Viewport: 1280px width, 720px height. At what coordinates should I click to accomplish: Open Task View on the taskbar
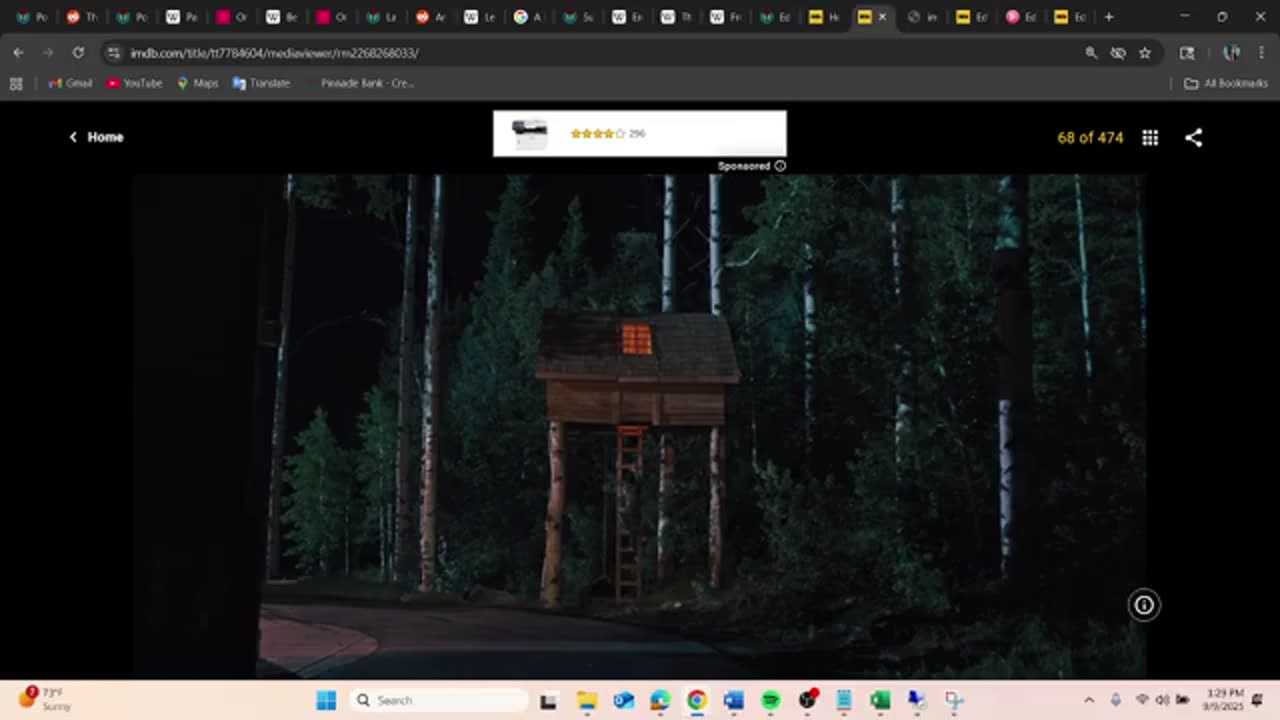pyautogui.click(x=548, y=700)
